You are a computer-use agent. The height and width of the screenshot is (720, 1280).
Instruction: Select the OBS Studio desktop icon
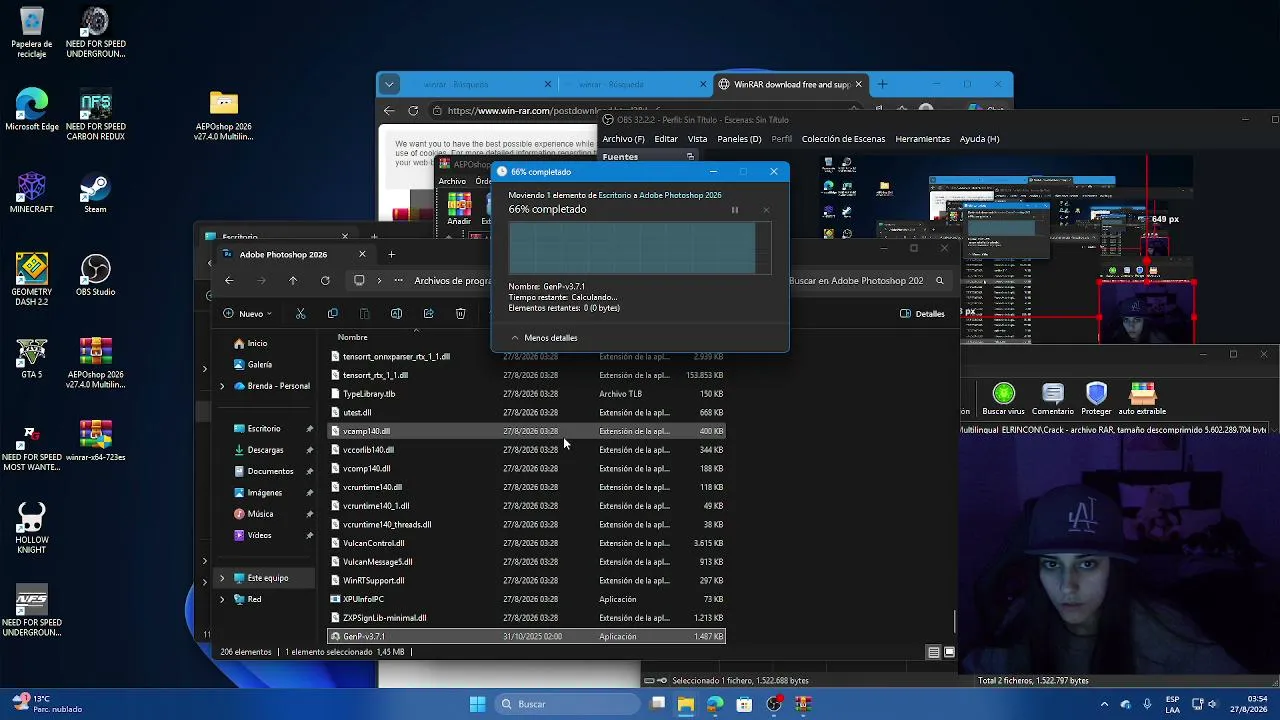tap(95, 276)
